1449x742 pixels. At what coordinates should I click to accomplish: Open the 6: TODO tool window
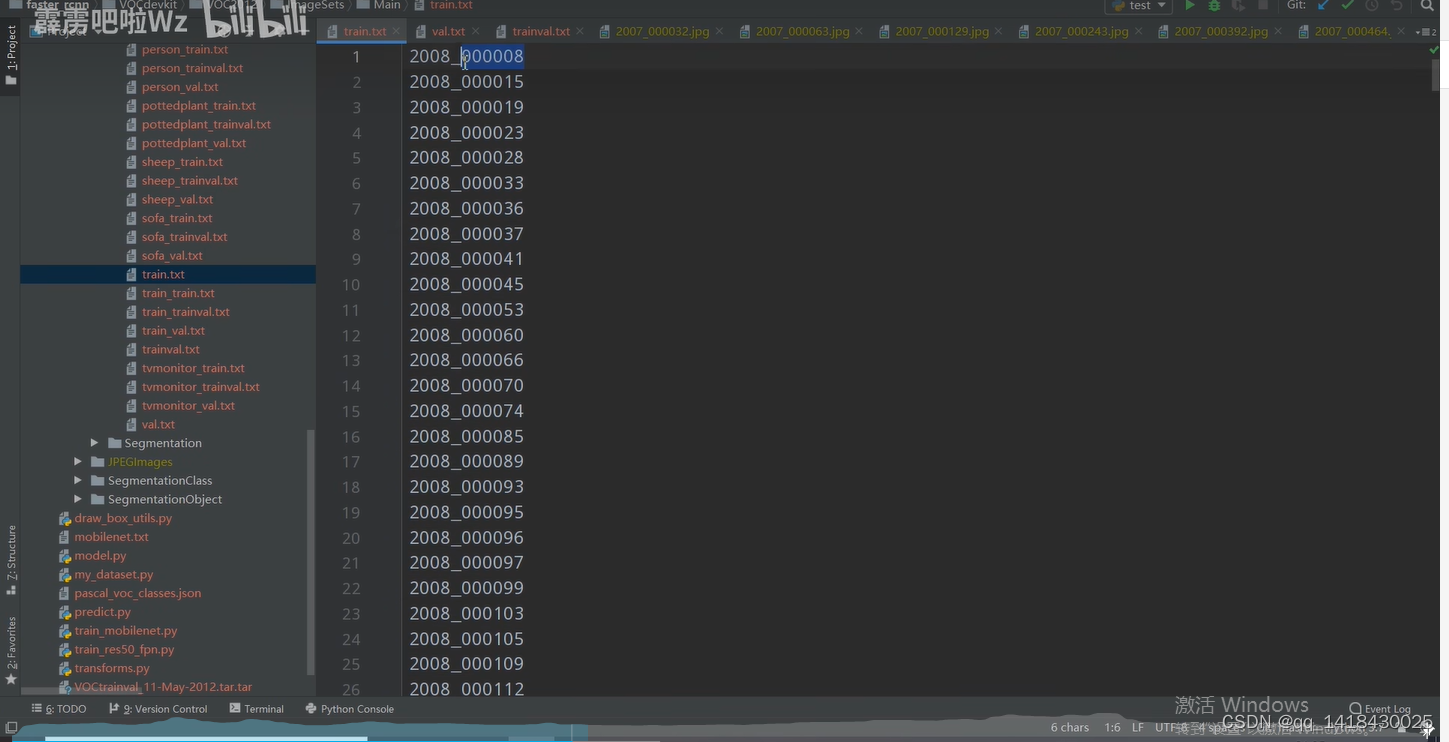[59, 709]
